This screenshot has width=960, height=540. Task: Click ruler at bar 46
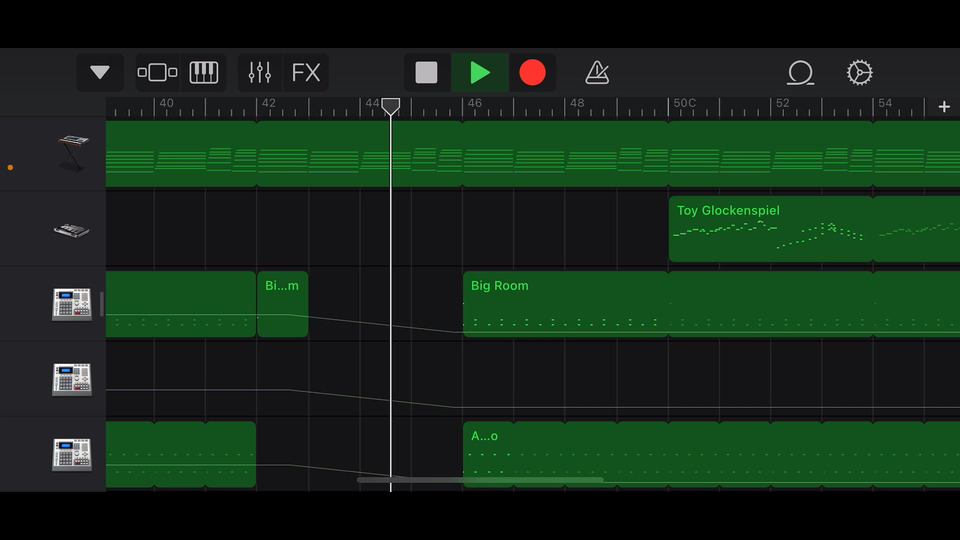(475, 103)
